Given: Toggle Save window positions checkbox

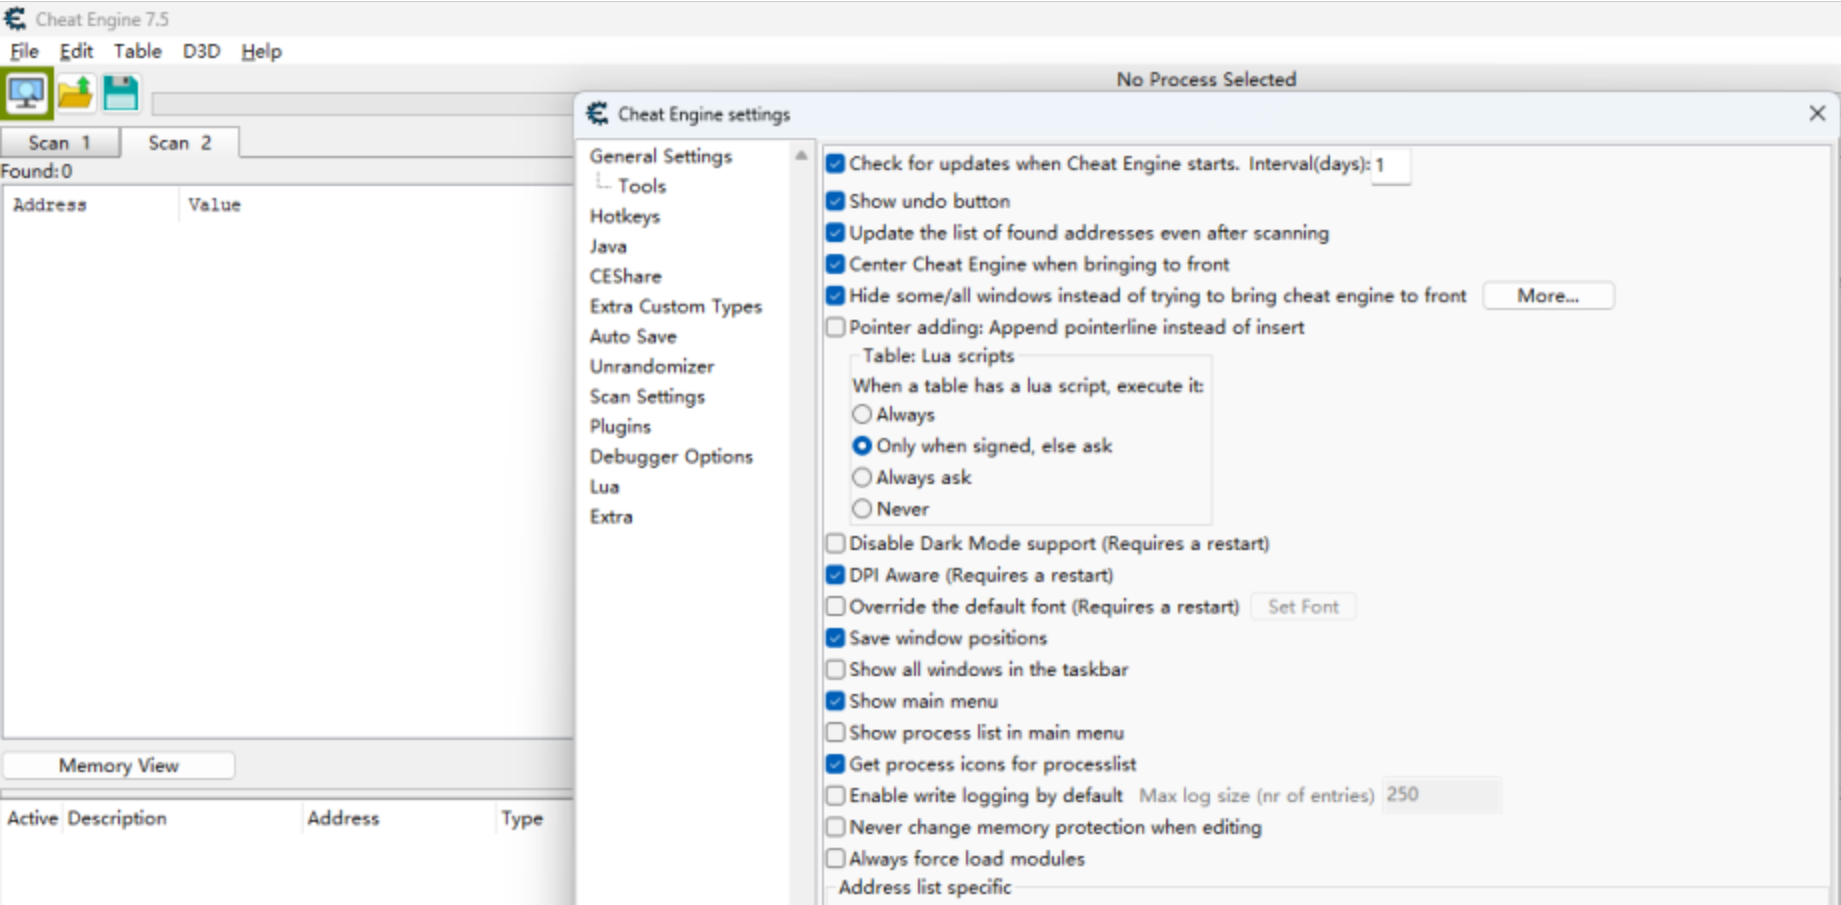Looking at the screenshot, I should tap(836, 638).
